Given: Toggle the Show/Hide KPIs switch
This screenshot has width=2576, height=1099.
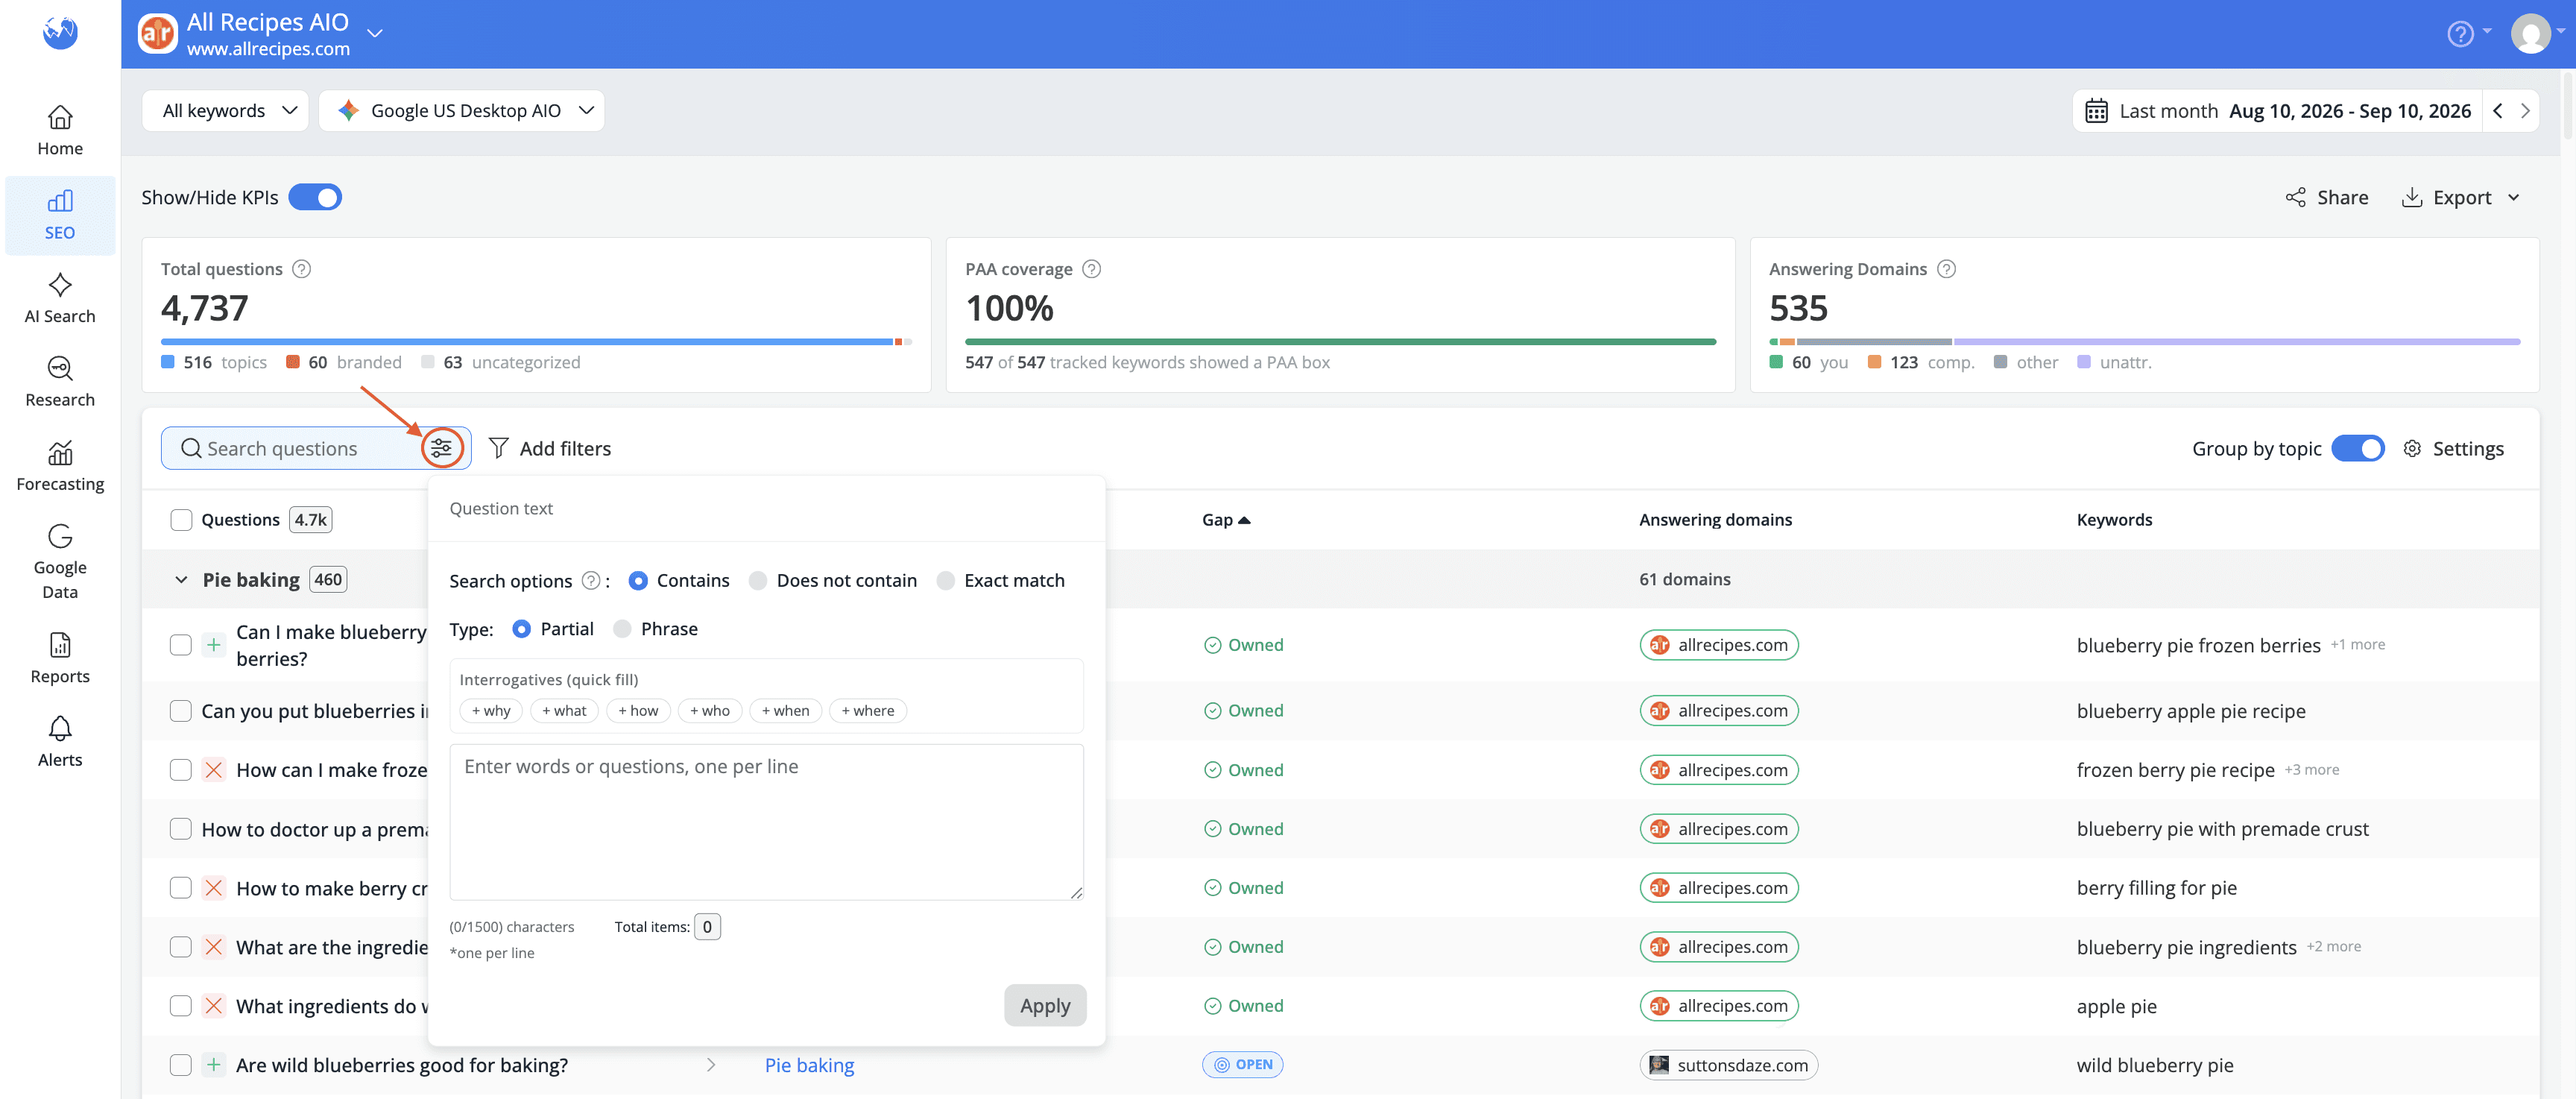Looking at the screenshot, I should pyautogui.click(x=315, y=197).
